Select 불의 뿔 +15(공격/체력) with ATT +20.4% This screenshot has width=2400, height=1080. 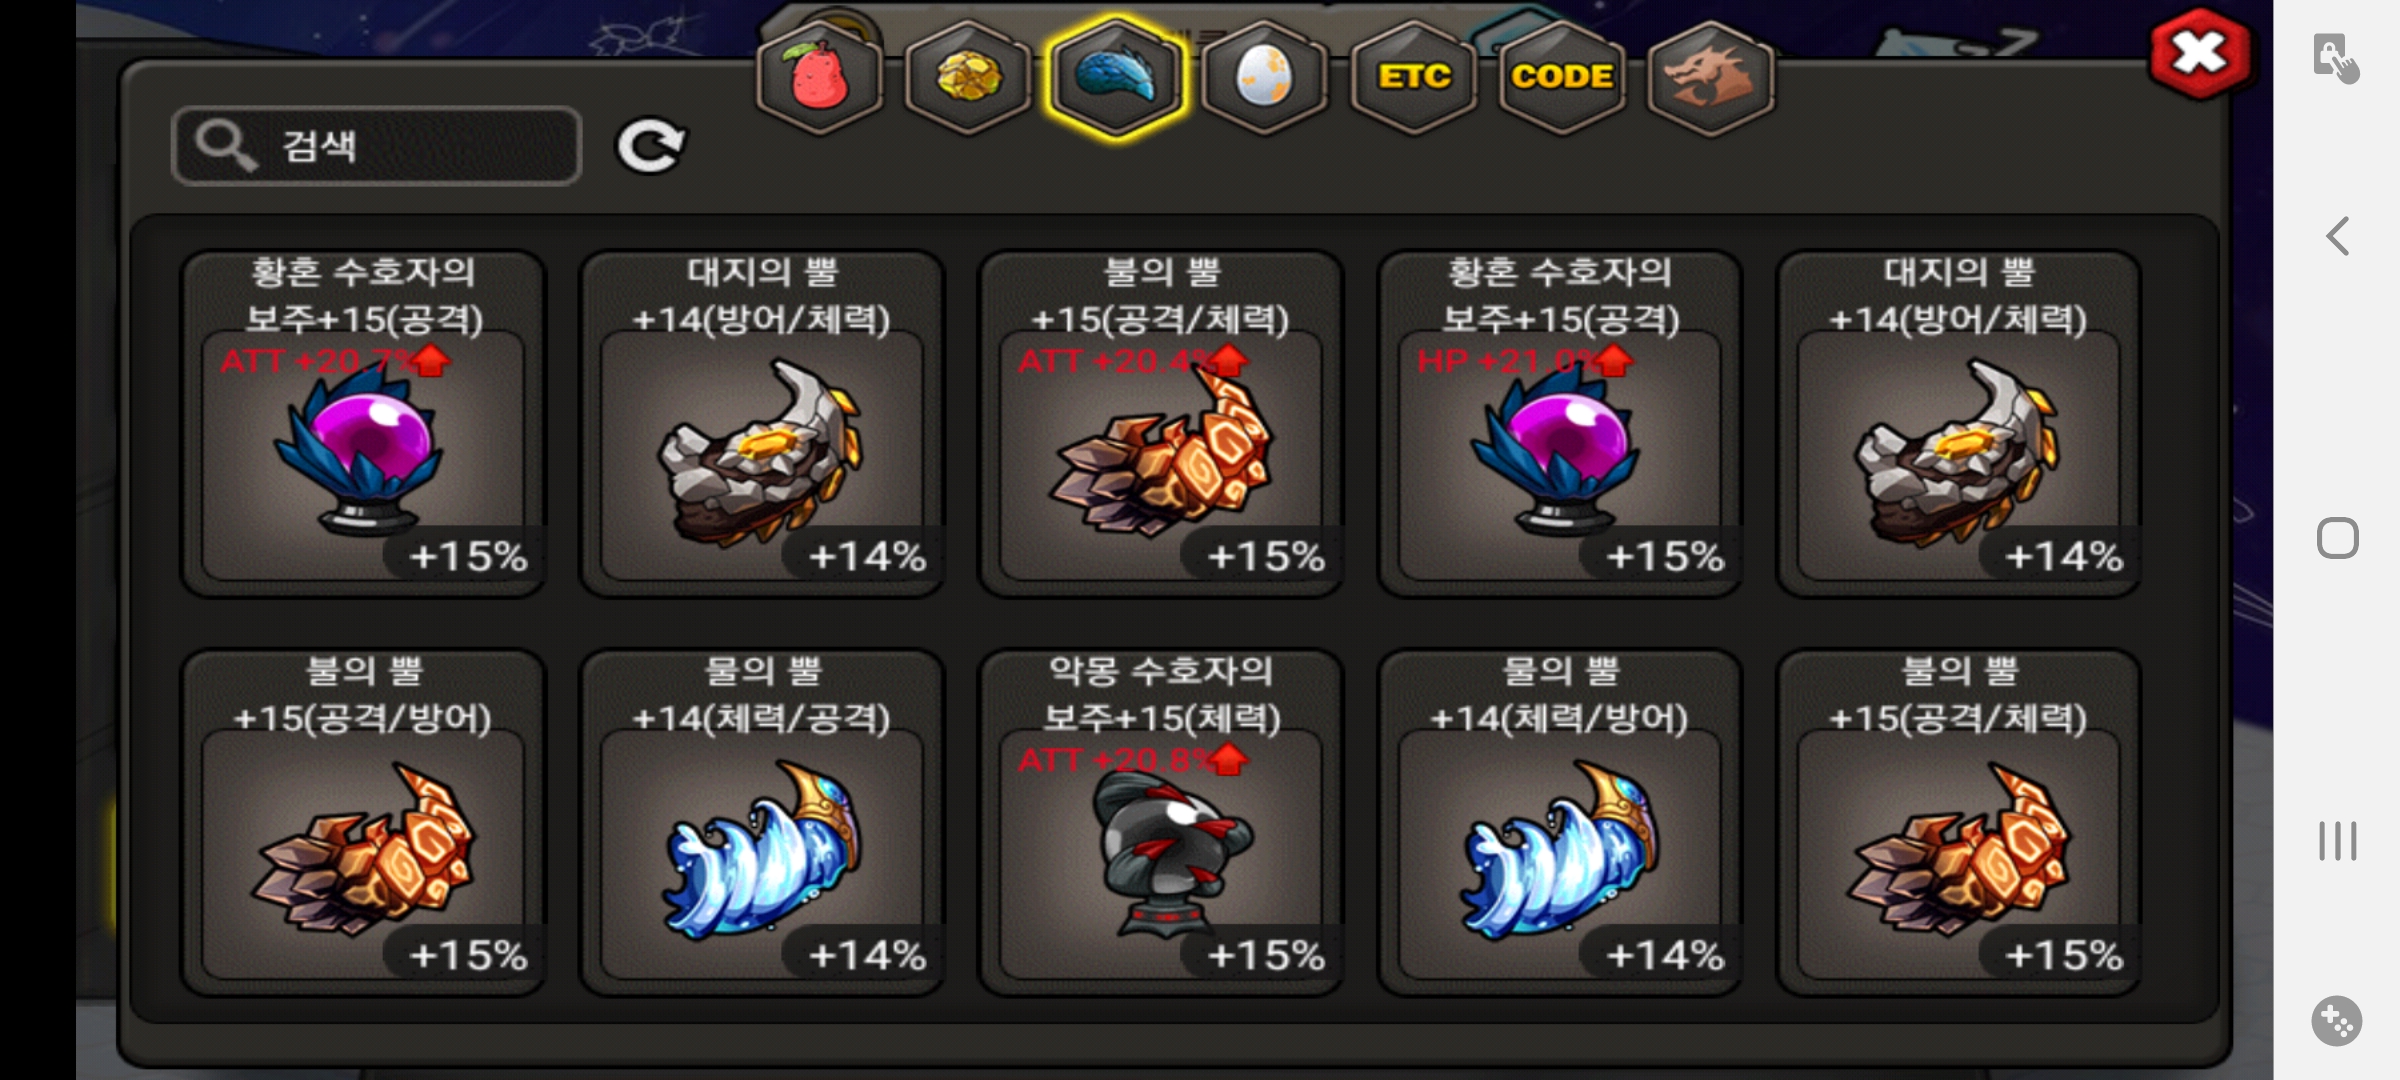[1160, 423]
